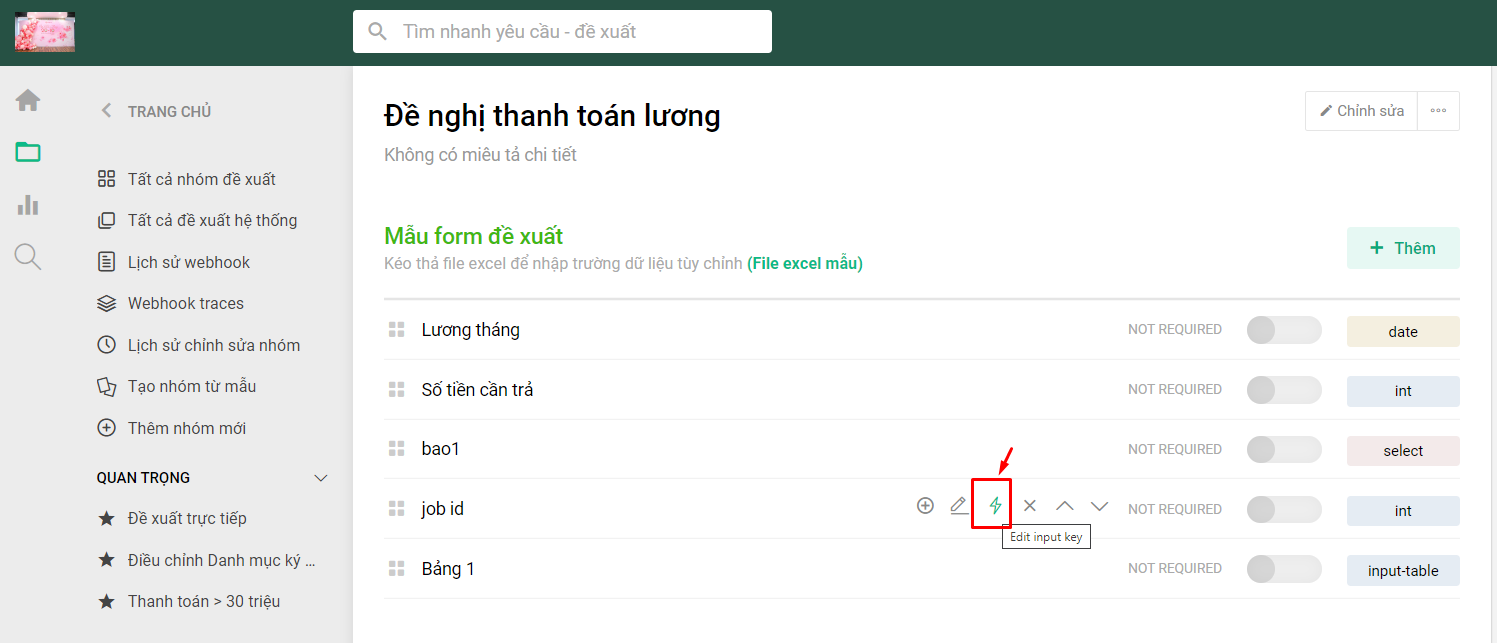Open the File excel mẫu link
1497x643 pixels.
point(805,264)
